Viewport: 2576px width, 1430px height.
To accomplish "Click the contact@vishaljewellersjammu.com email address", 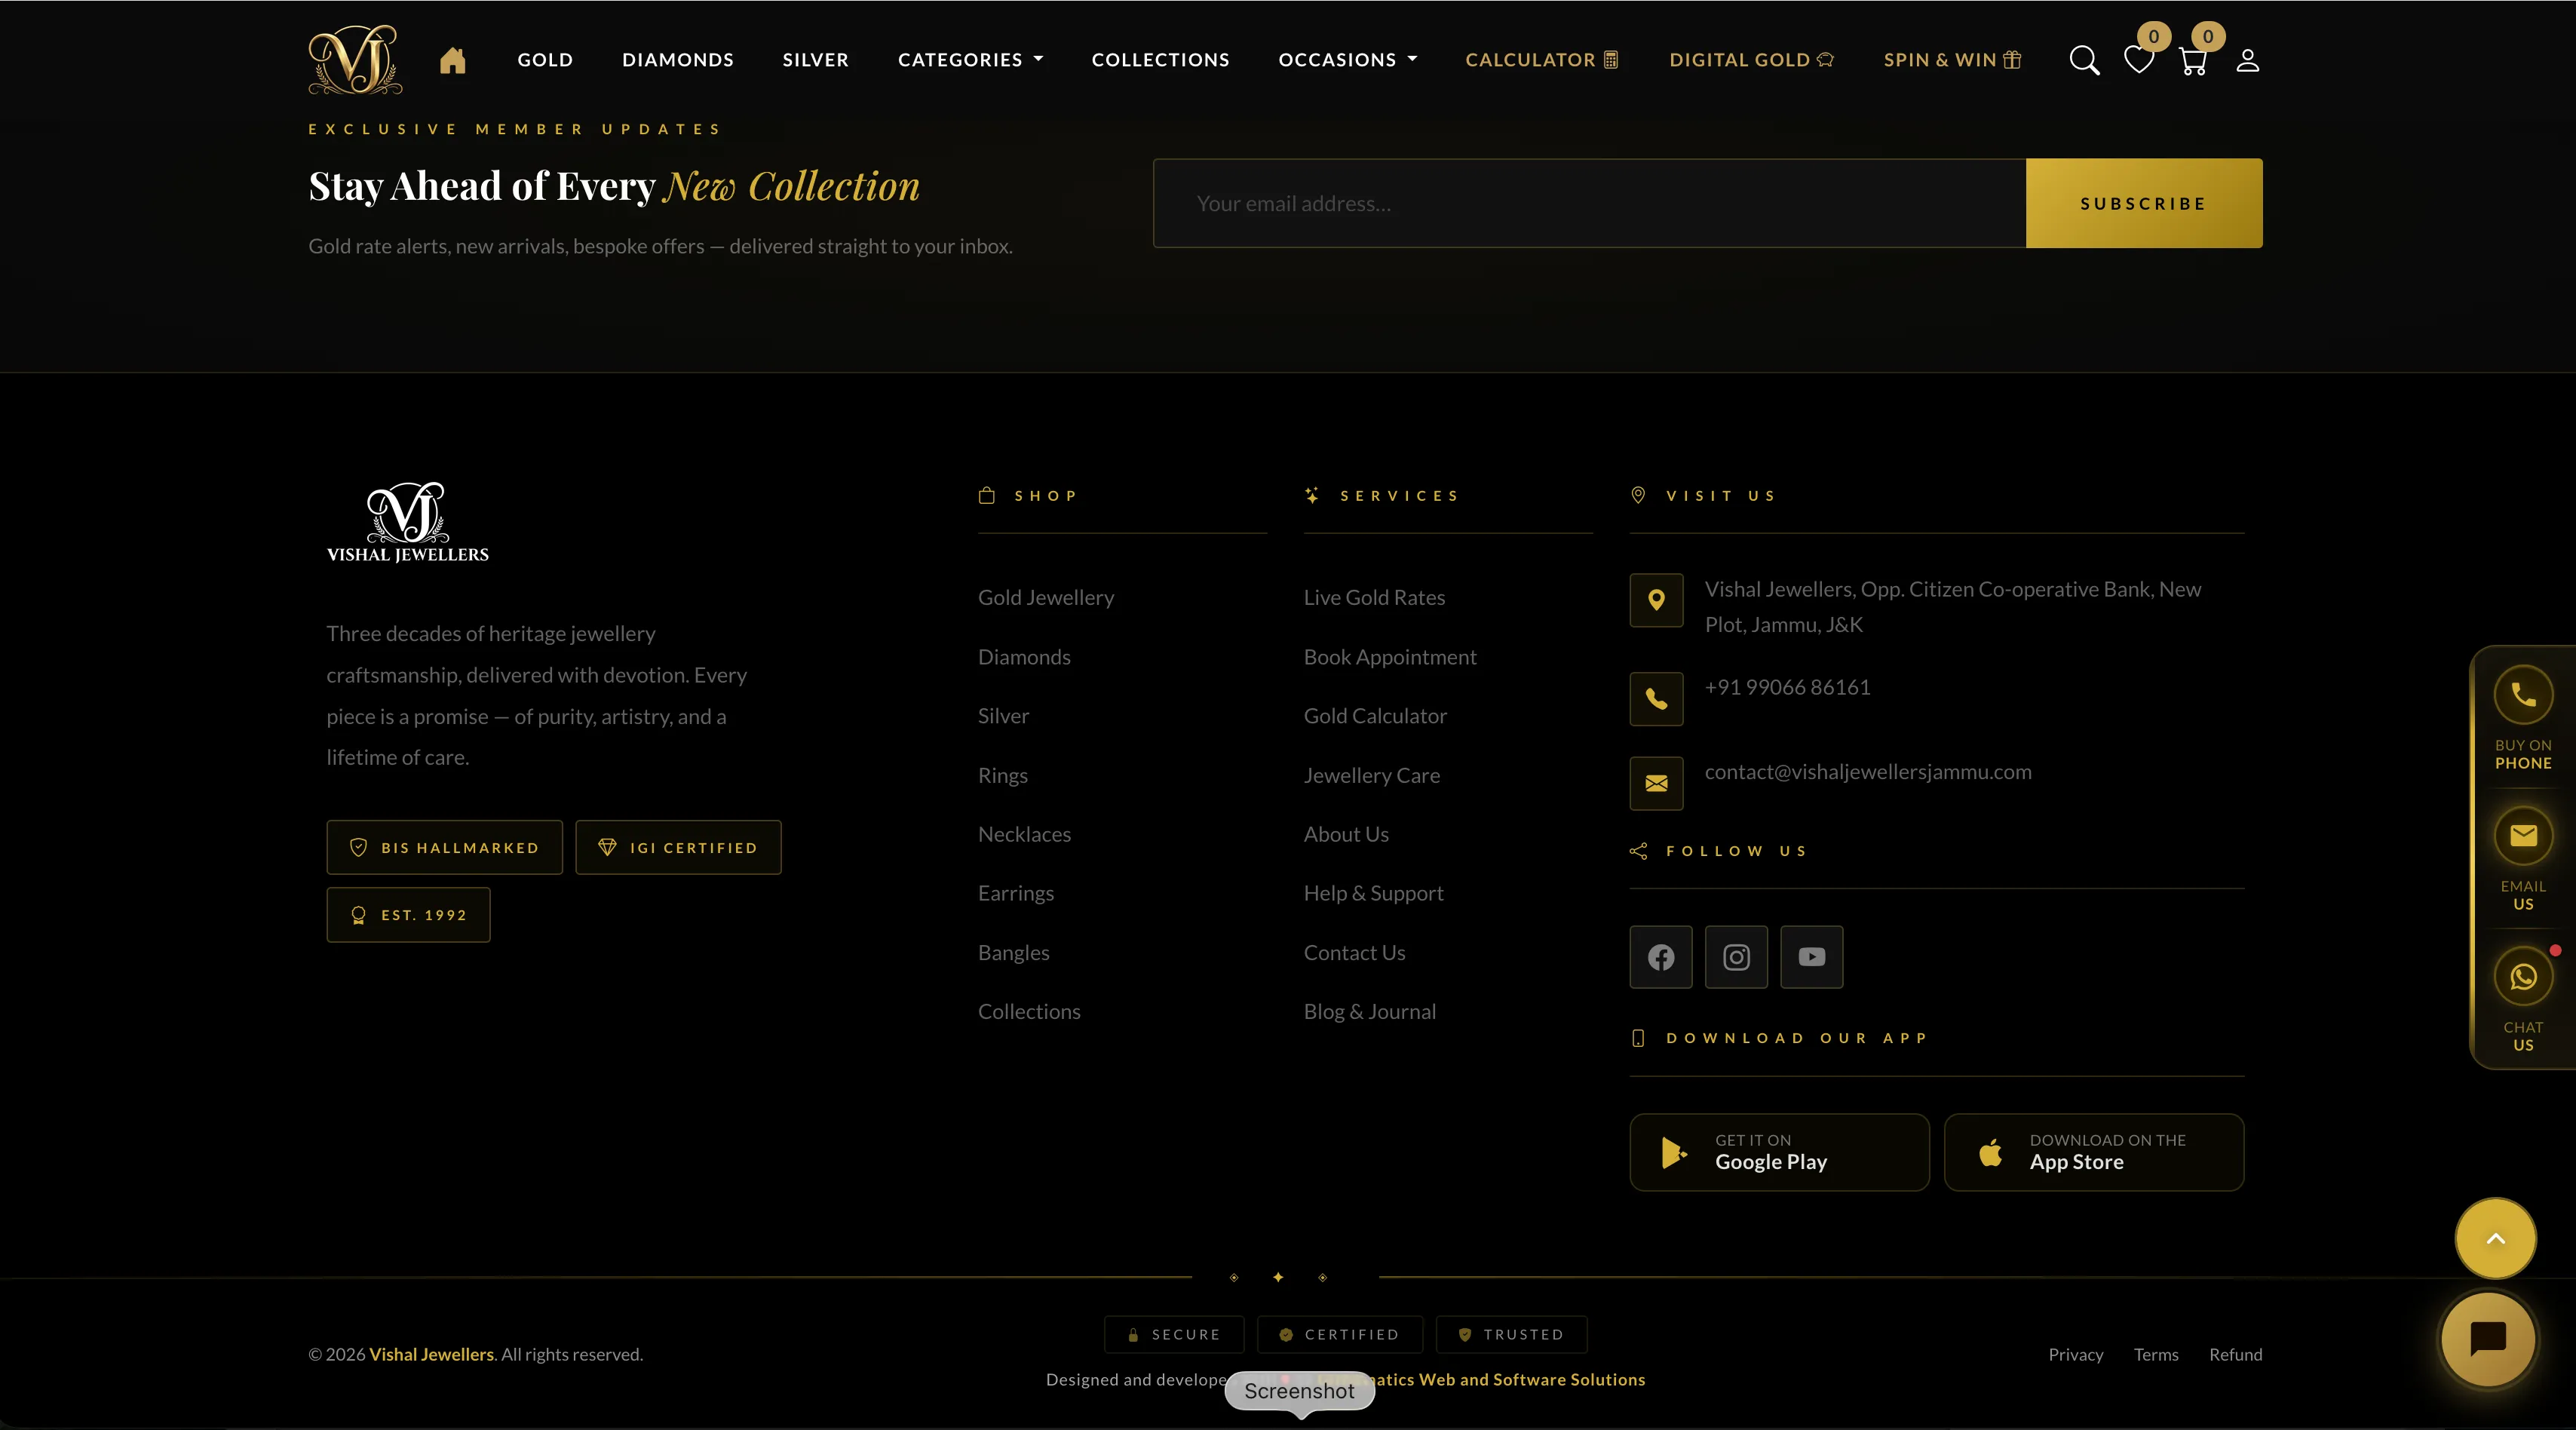I will pyautogui.click(x=1868, y=772).
